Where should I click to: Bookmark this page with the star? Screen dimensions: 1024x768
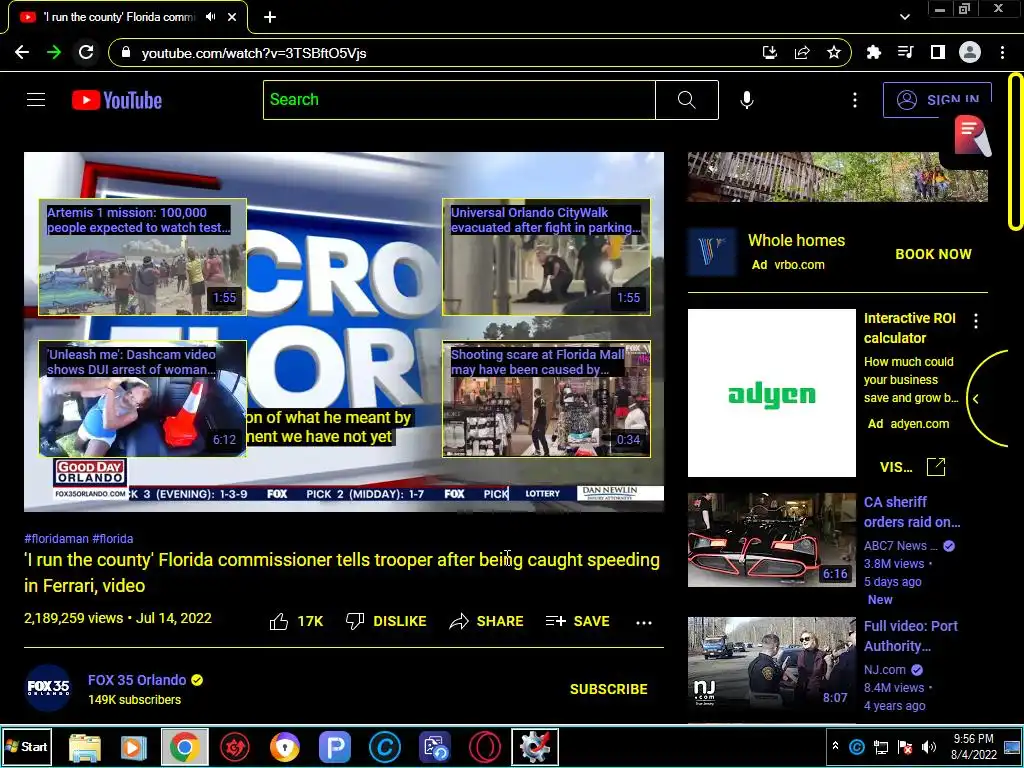[x=834, y=53]
